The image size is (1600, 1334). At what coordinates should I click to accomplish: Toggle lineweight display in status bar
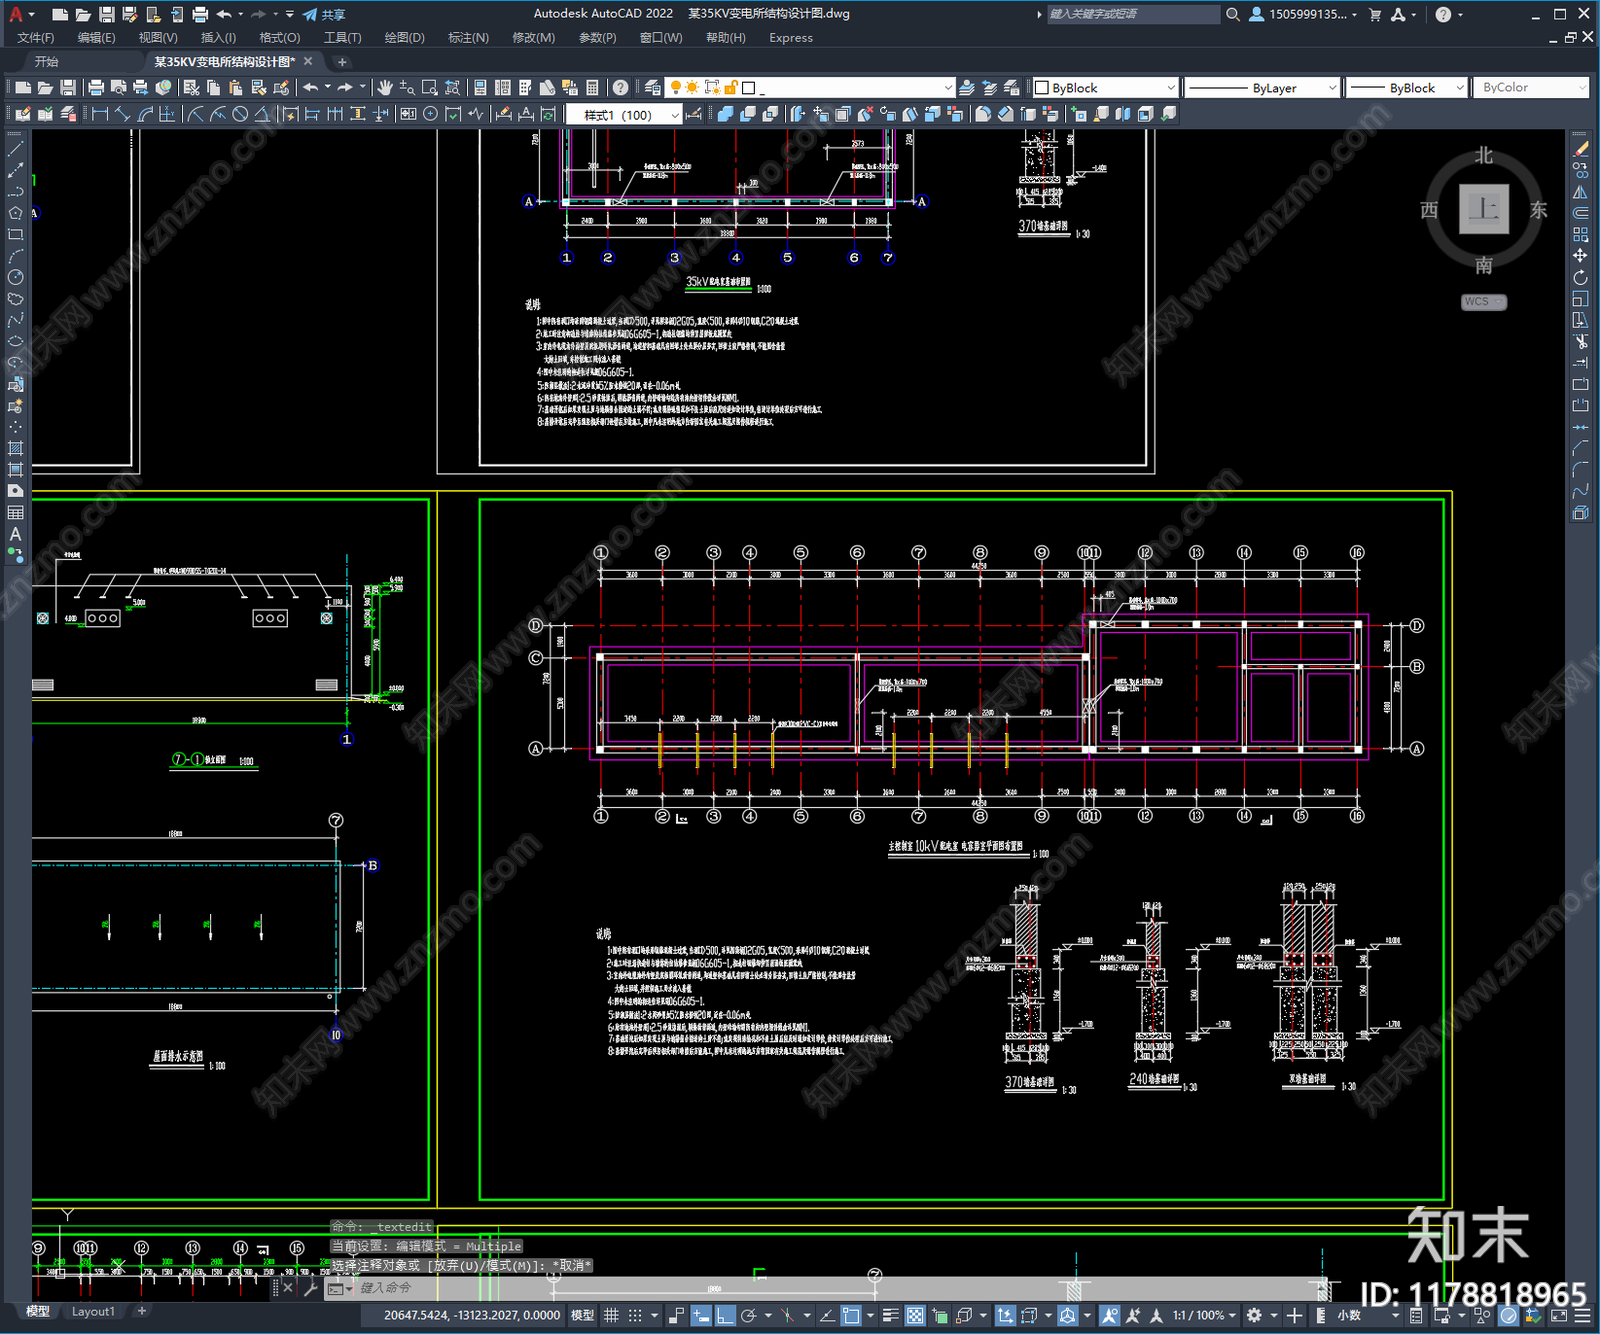(x=890, y=1315)
